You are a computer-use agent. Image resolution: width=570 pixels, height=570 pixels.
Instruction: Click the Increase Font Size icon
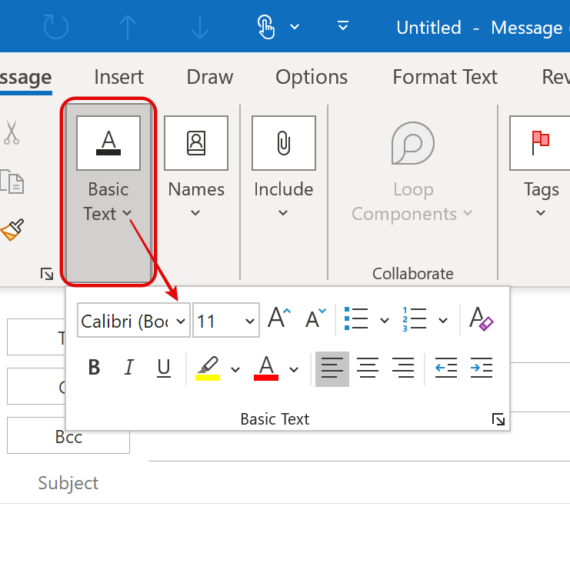click(279, 318)
